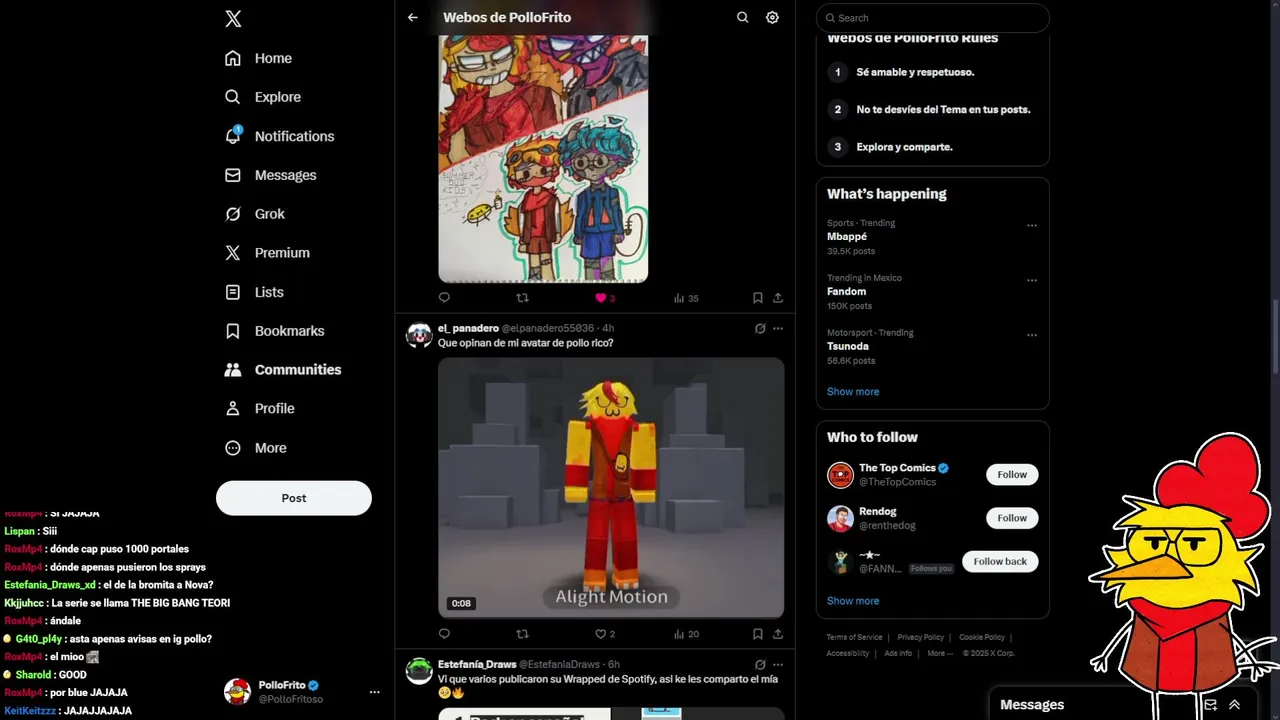Follow The Top Comics account
The width and height of the screenshot is (1280, 720).
[1012, 475]
